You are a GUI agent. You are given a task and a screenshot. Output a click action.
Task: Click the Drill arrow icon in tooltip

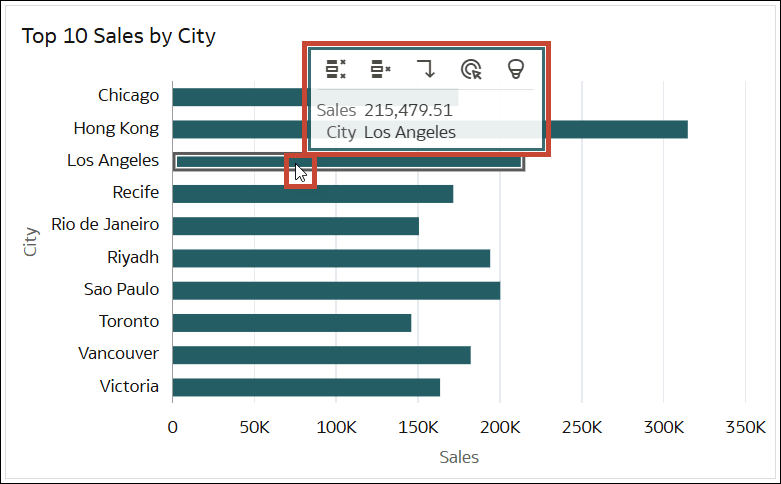(x=426, y=69)
